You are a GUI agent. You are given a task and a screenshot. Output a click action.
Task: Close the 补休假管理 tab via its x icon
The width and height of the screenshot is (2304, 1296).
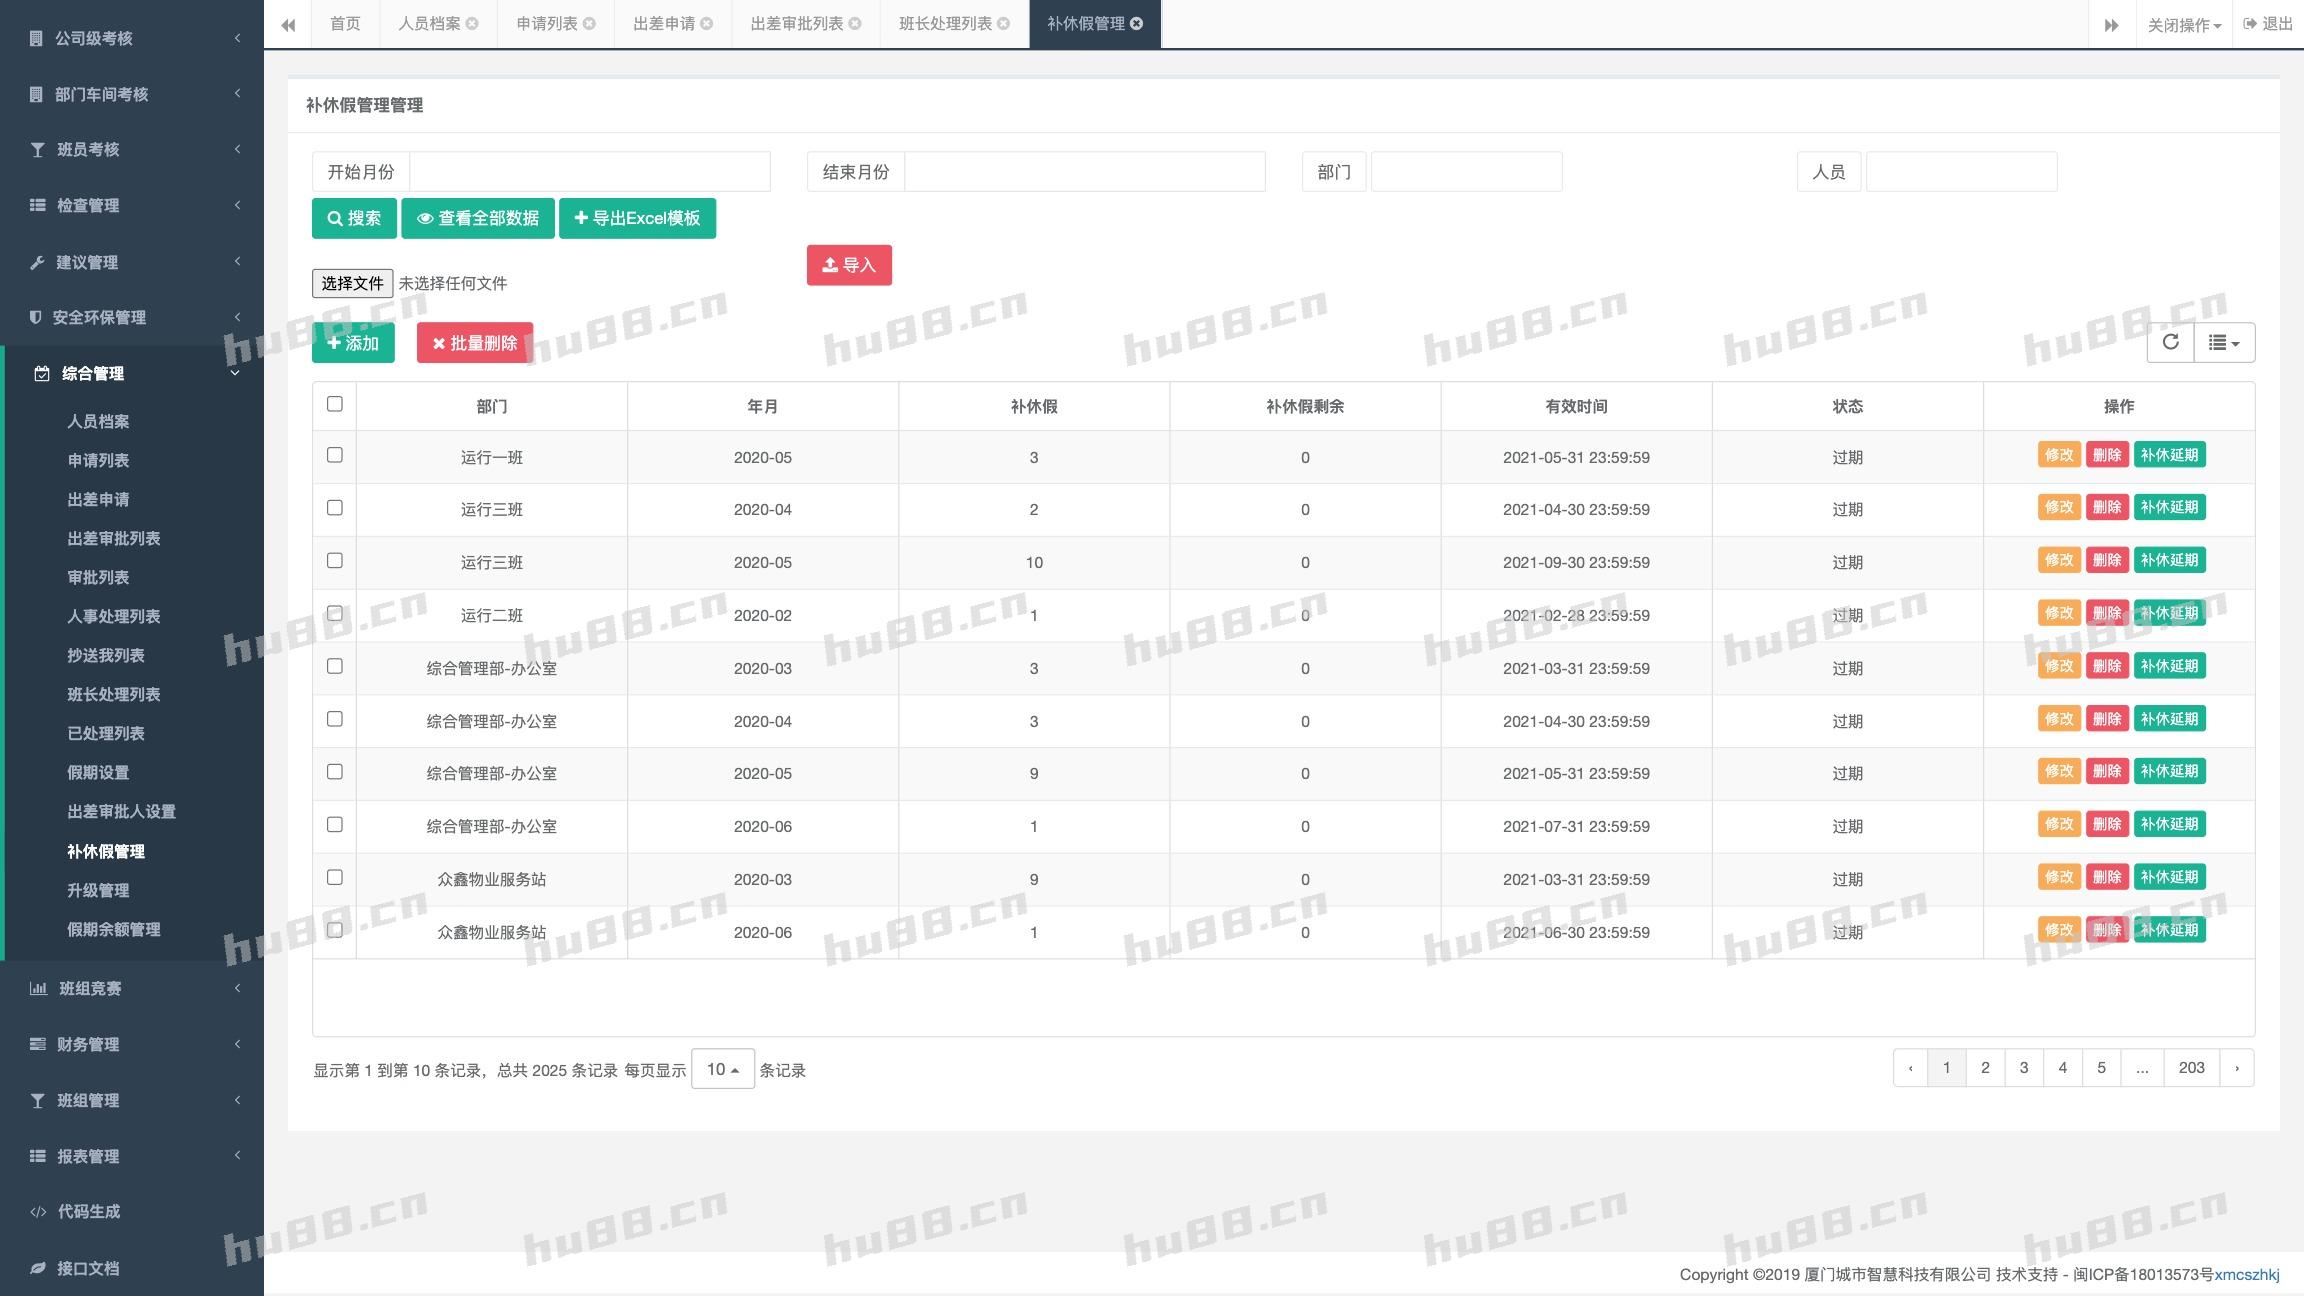(1137, 24)
